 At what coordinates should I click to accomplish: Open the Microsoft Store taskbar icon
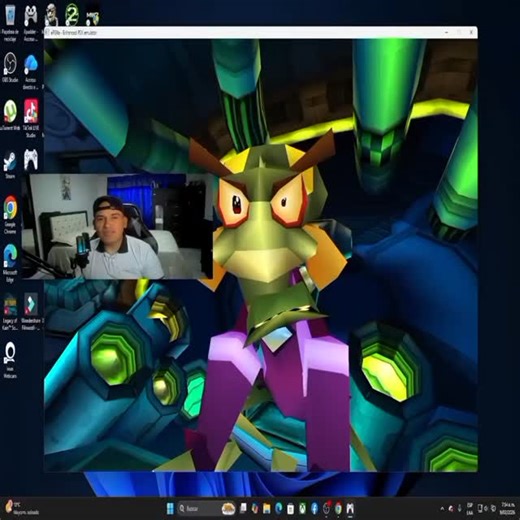pos(290,509)
